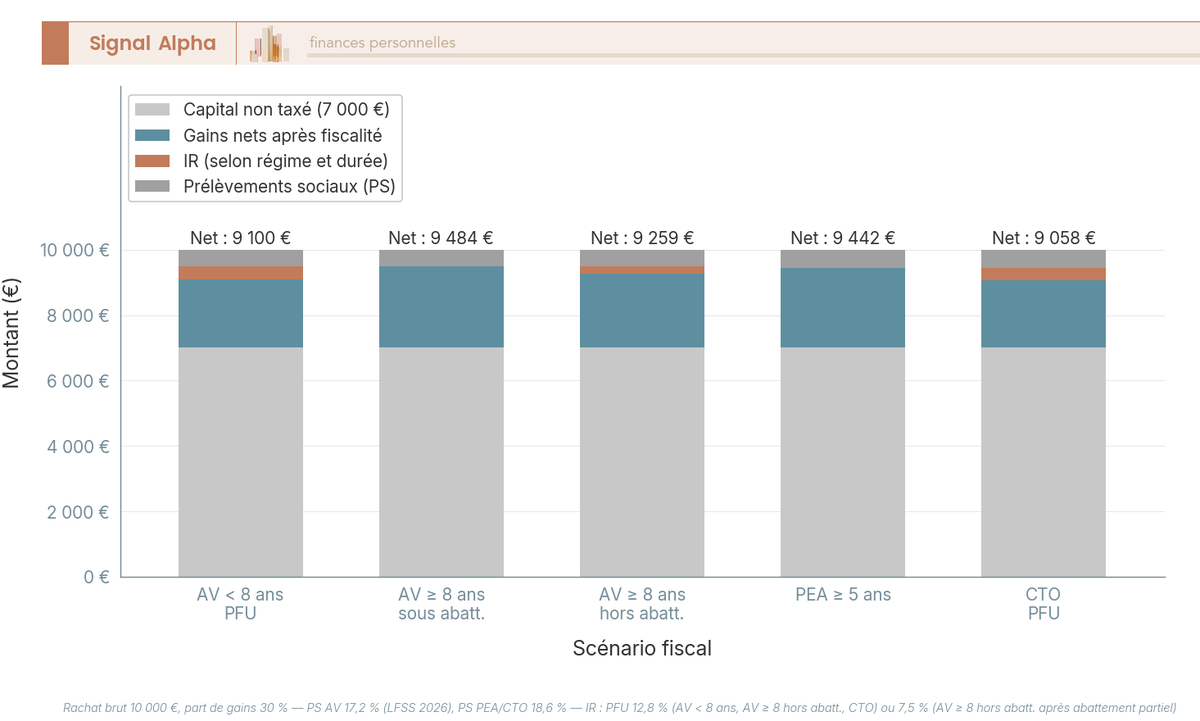Click the orange square at top-left of header

click(55, 43)
